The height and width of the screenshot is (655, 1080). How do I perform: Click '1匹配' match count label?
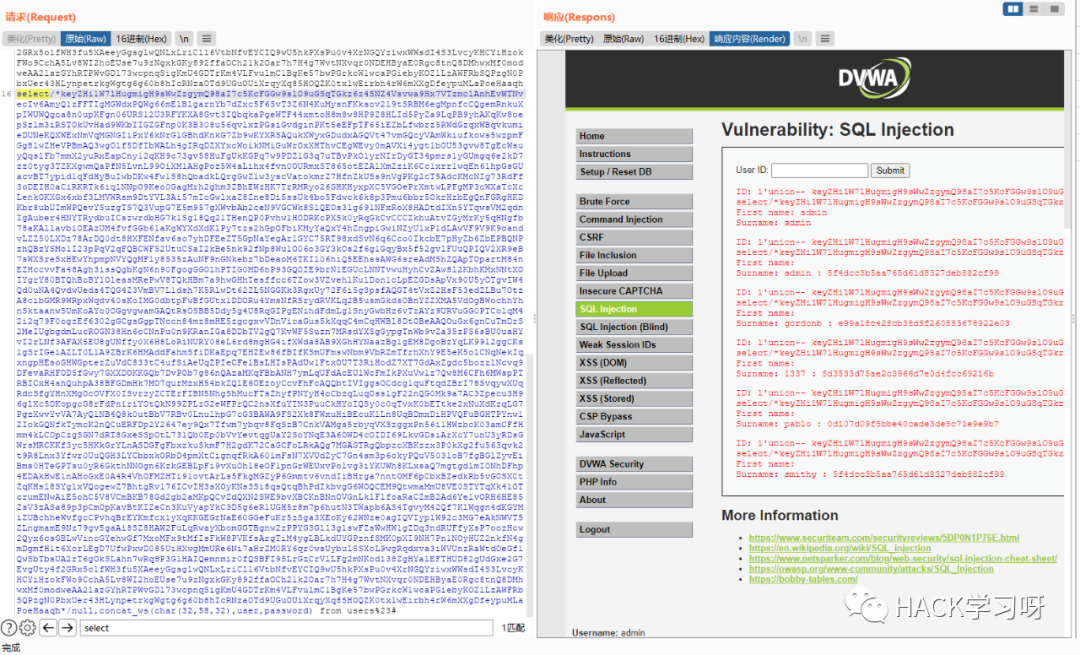click(513, 627)
